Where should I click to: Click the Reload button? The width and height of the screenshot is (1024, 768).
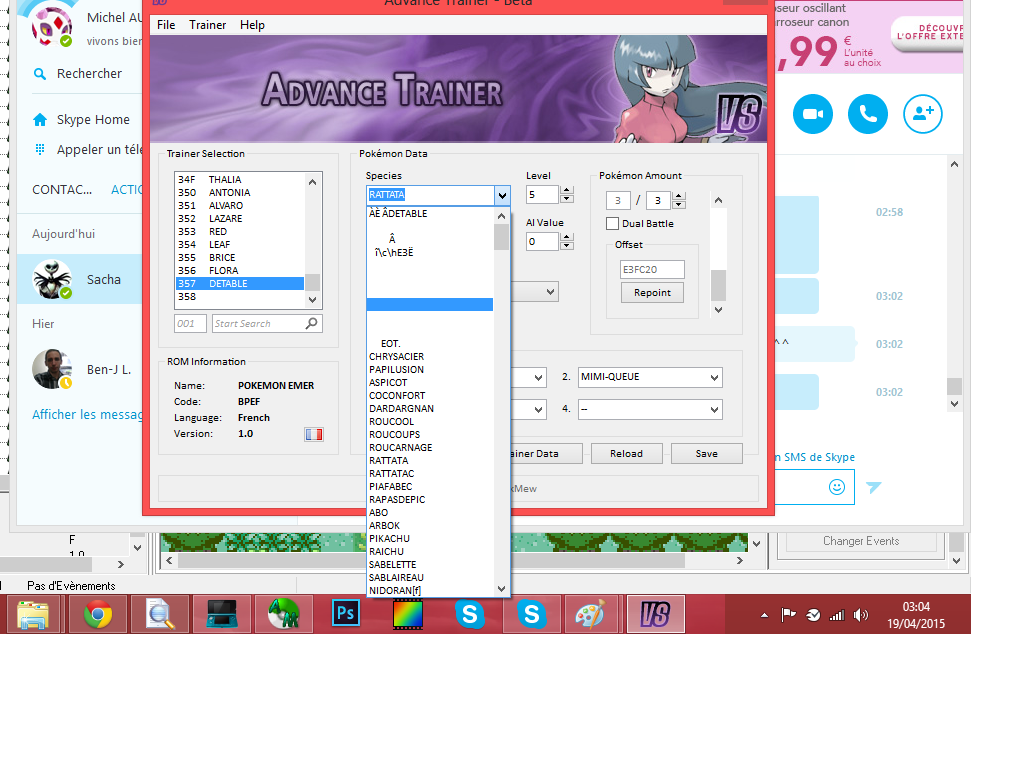pos(626,453)
